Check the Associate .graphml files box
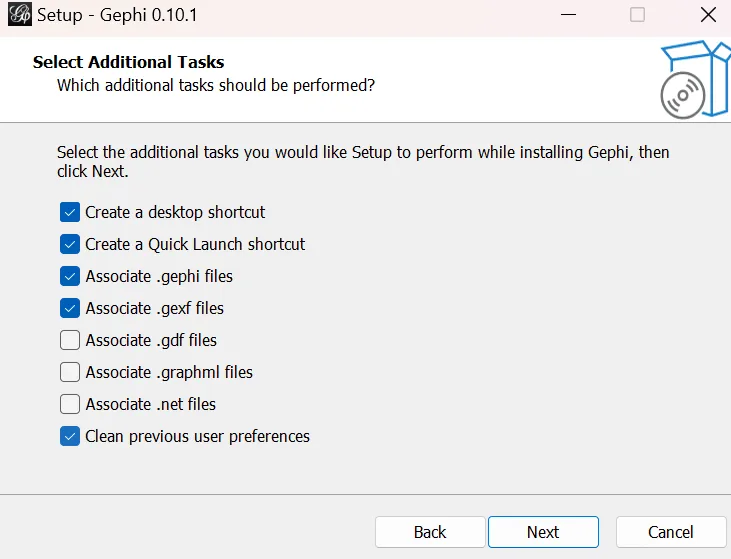 (x=70, y=372)
